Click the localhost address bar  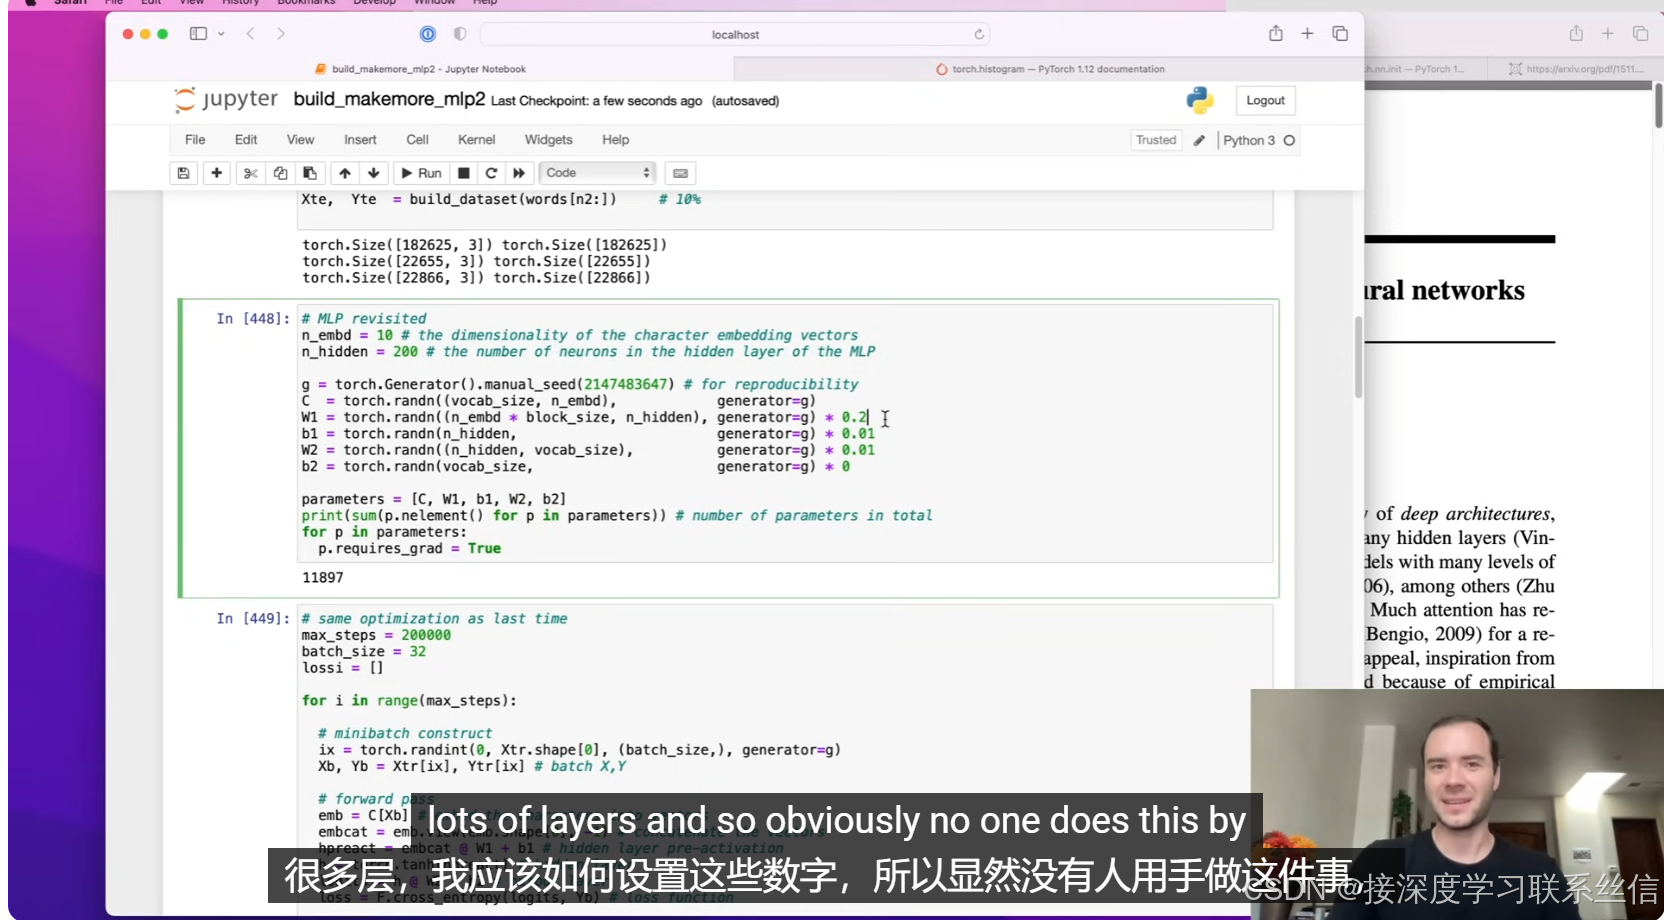point(735,34)
